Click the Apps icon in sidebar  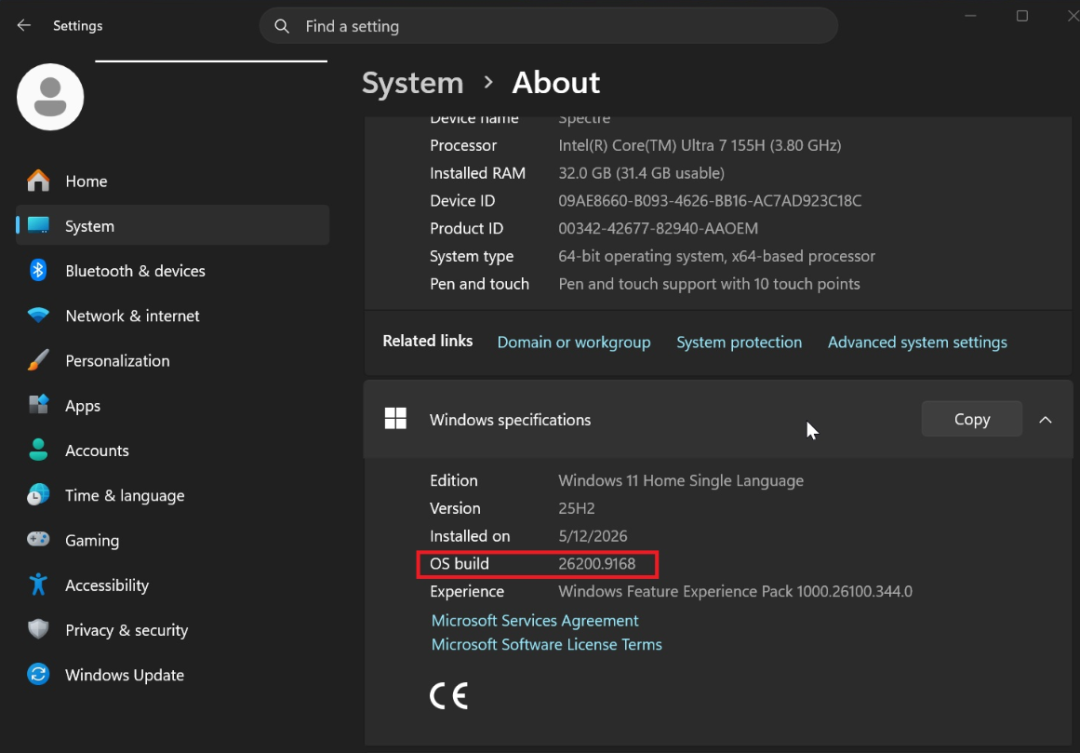[39, 404]
